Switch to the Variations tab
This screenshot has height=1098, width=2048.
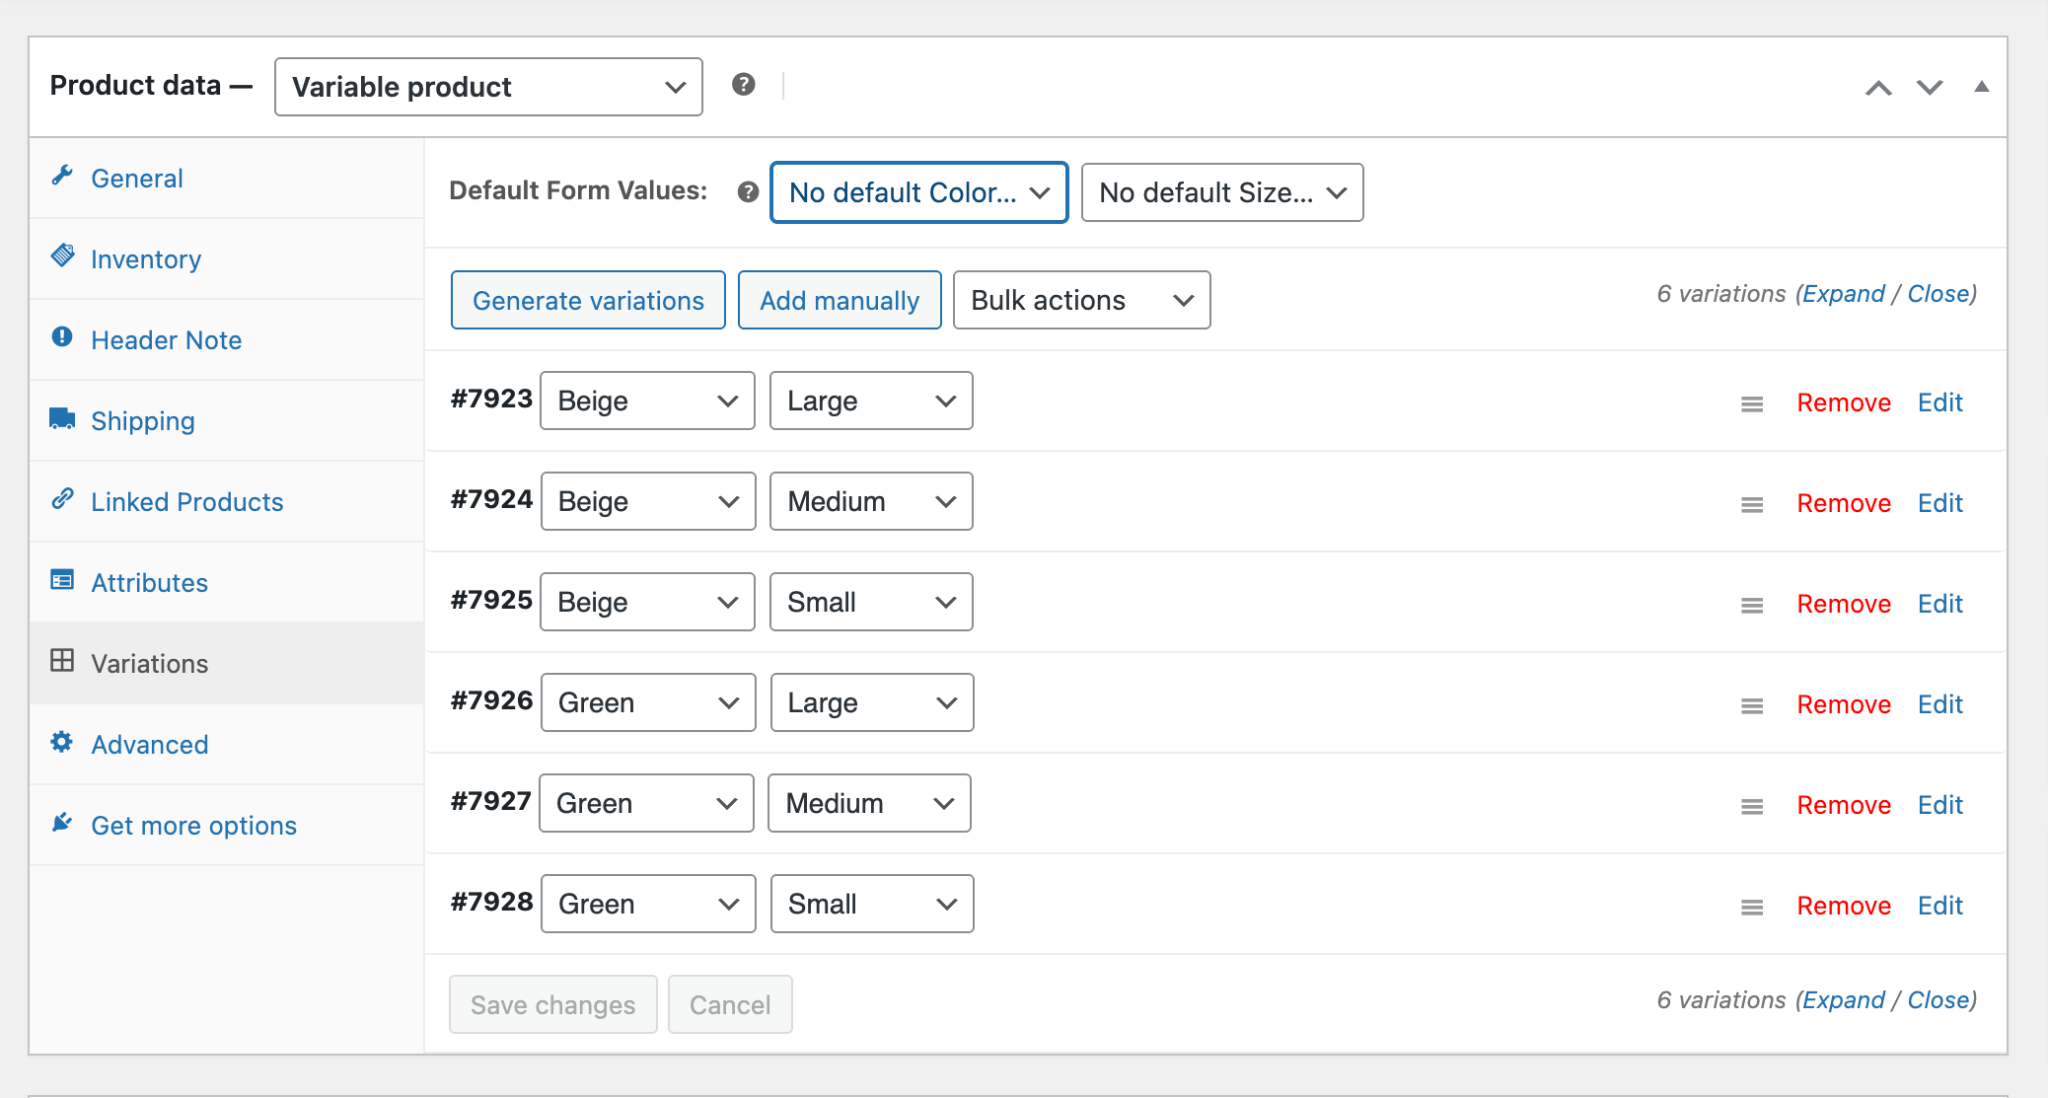(x=149, y=664)
